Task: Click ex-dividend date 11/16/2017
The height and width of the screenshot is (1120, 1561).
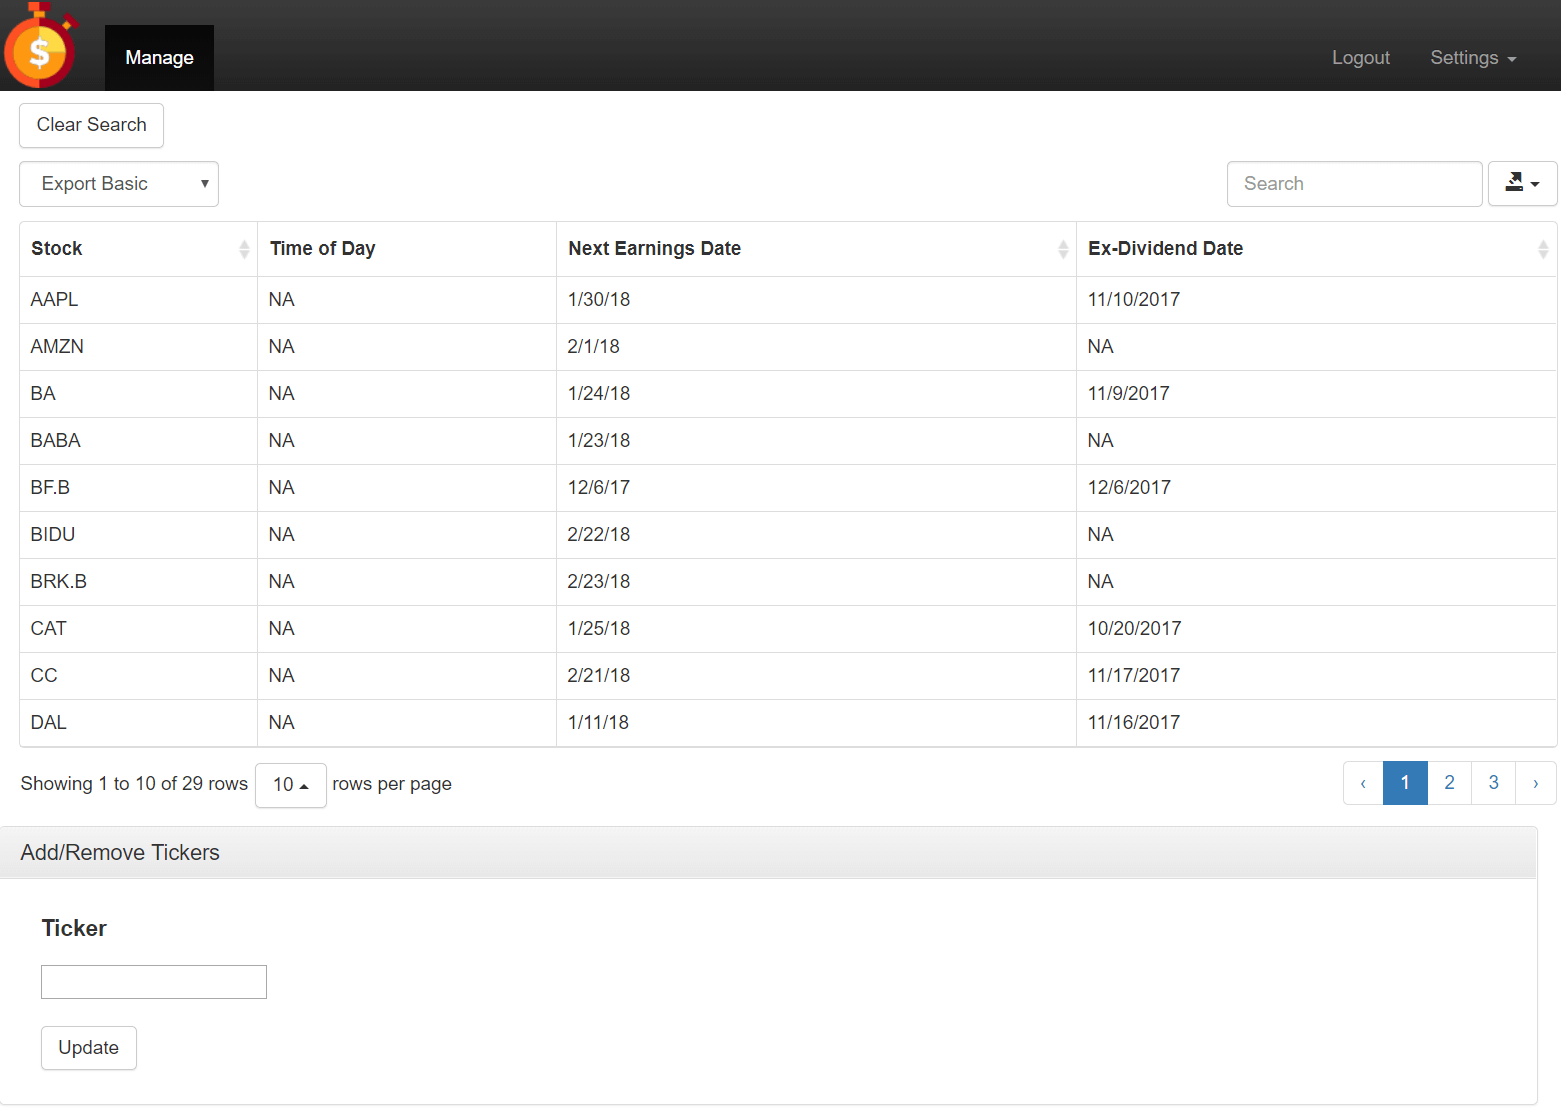Action: tap(1134, 723)
